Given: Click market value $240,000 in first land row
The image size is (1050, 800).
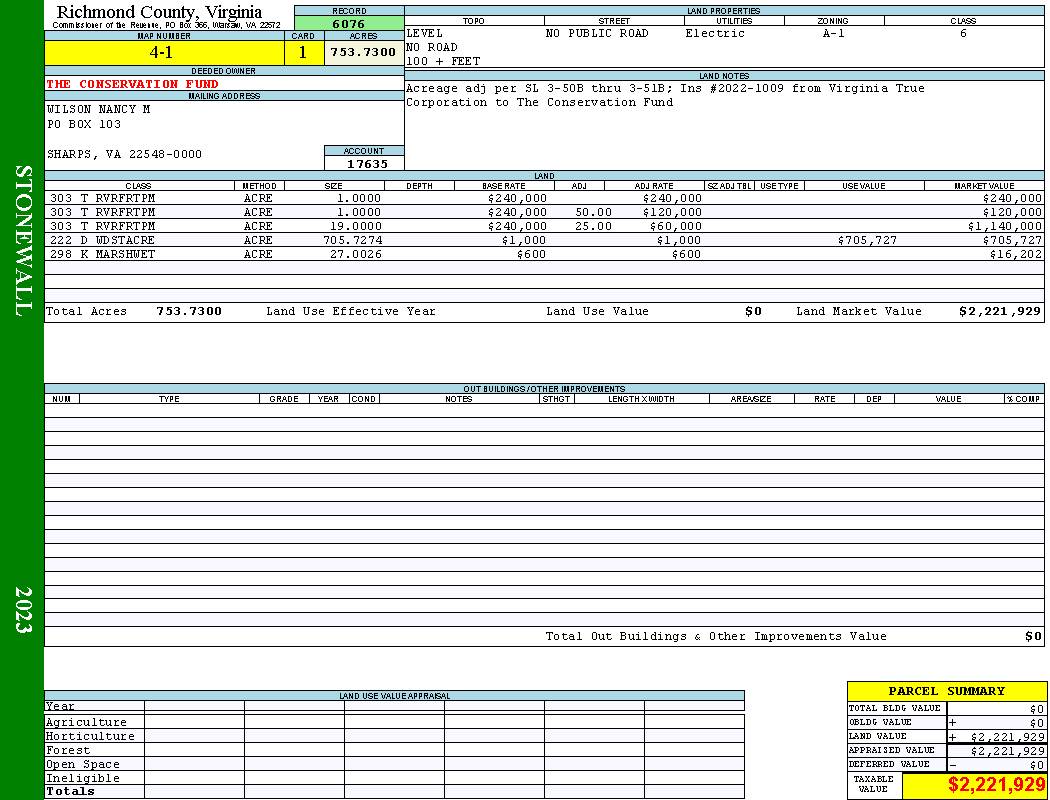Looking at the screenshot, I should [1012, 199].
